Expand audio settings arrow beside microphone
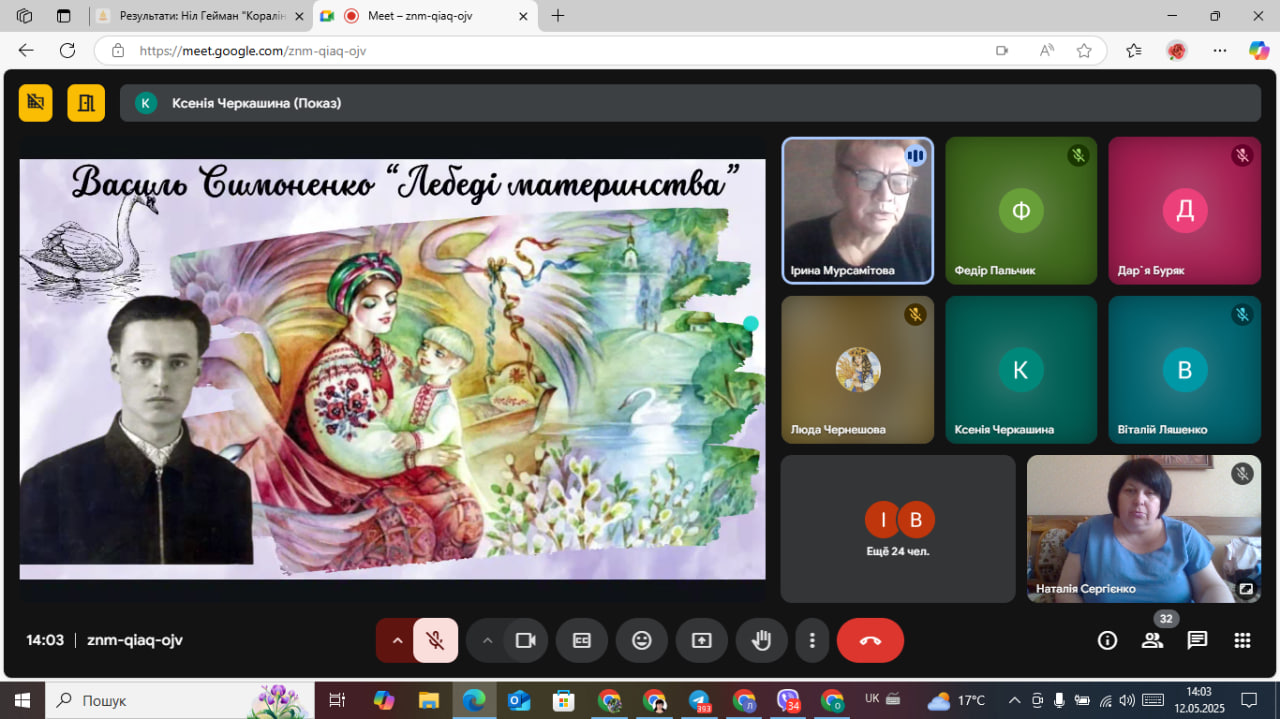 [397, 640]
